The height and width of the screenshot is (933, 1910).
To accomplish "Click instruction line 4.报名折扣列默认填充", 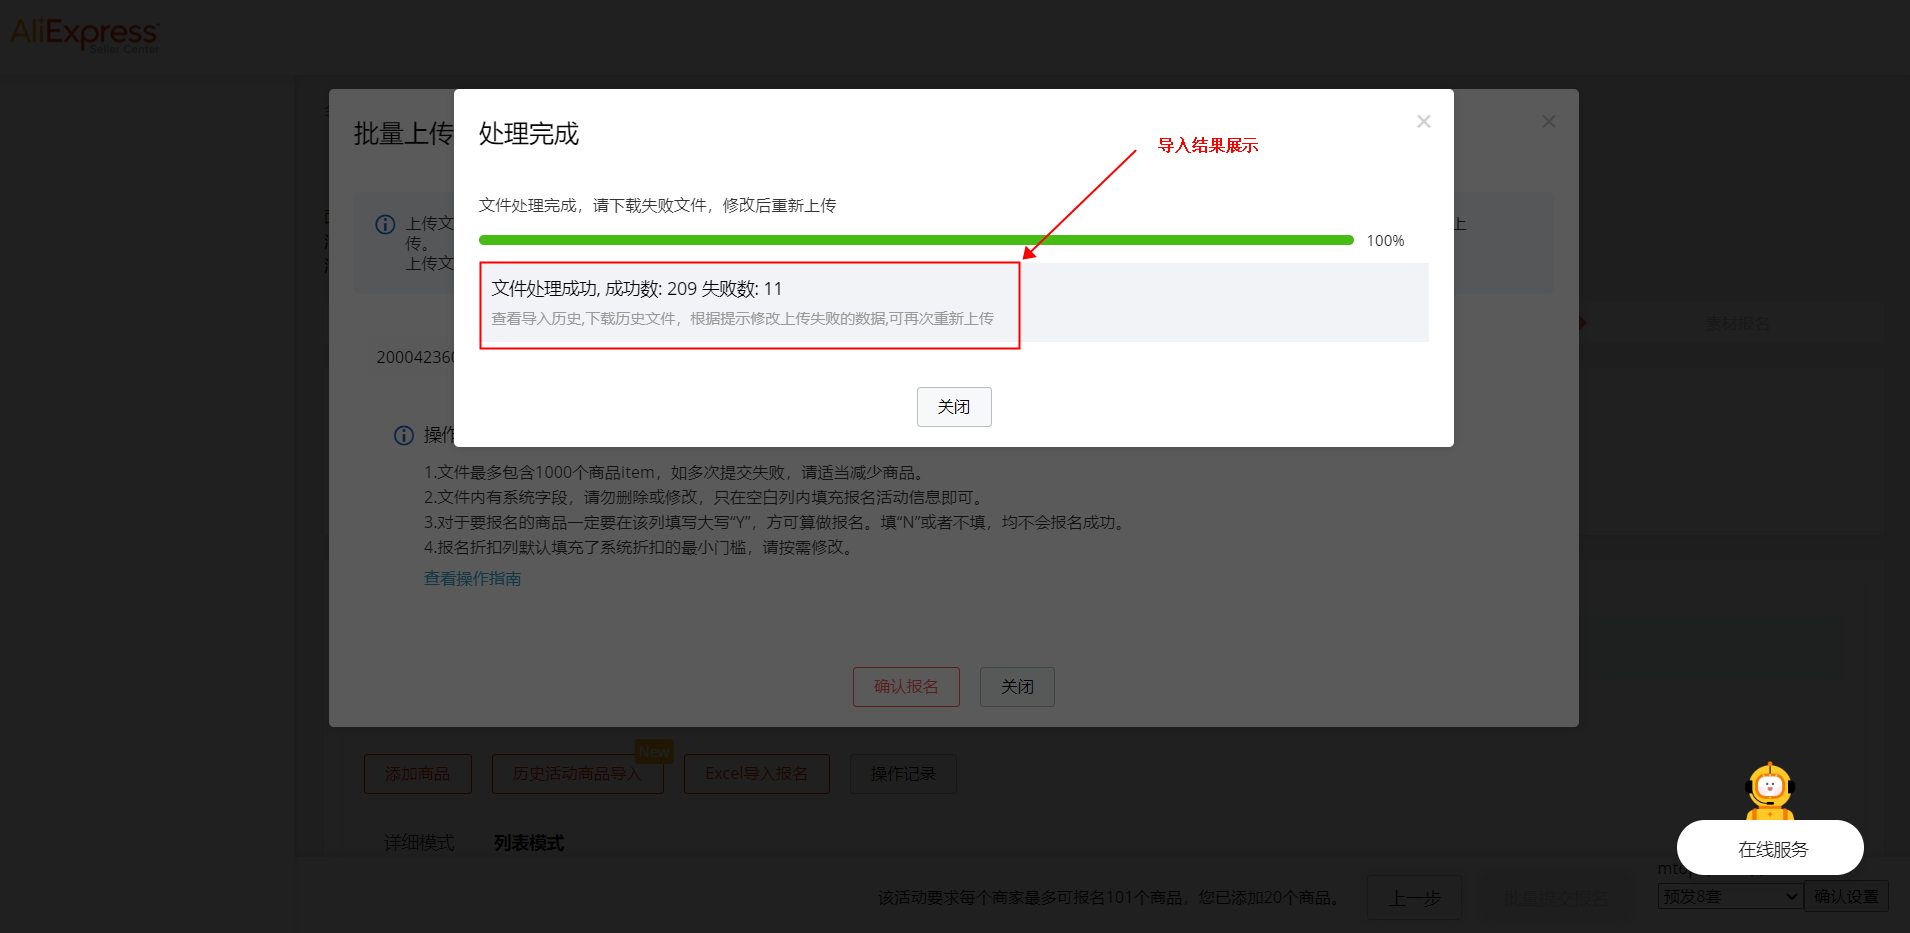I will tap(639, 547).
